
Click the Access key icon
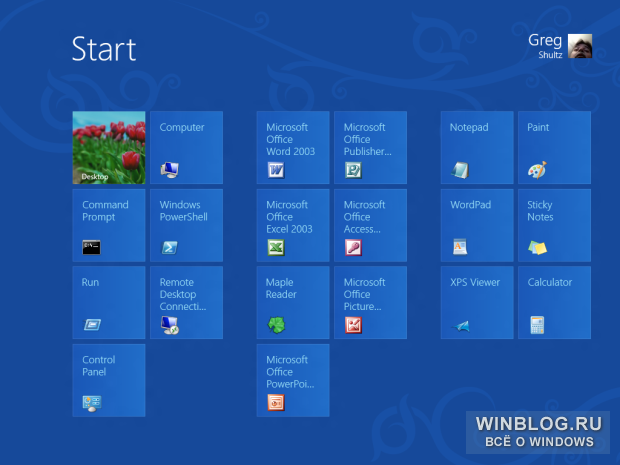pos(353,248)
